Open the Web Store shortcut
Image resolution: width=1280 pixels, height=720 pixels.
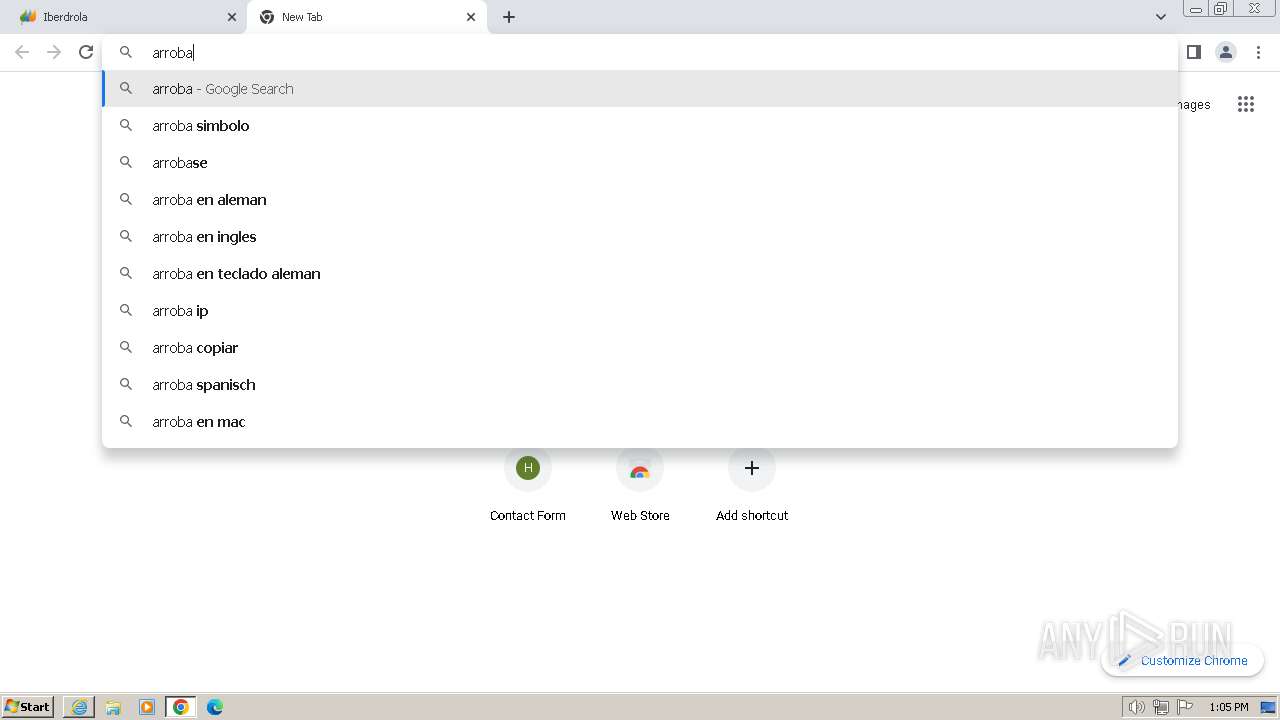[x=640, y=485]
